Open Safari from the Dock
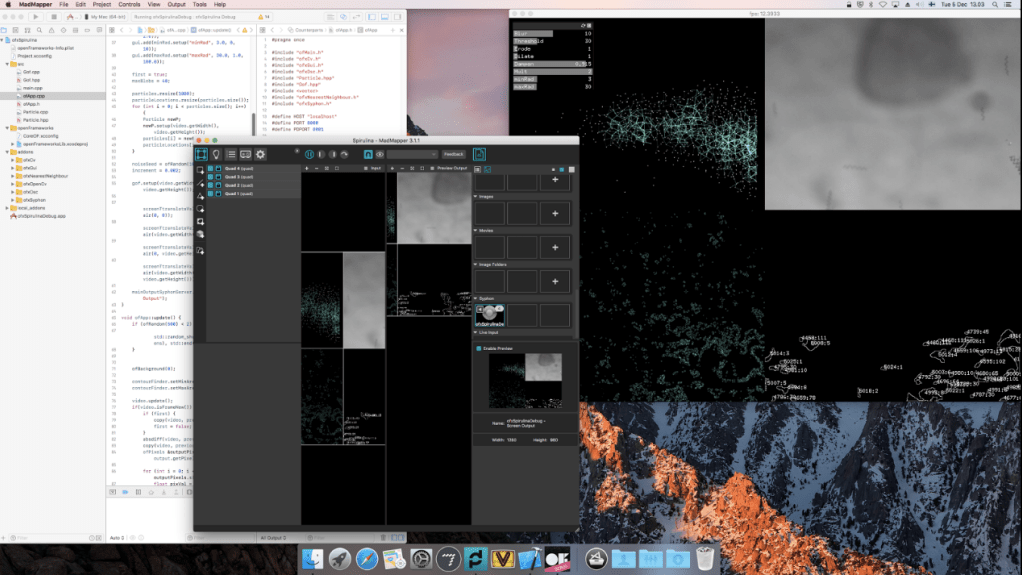Image resolution: width=1022 pixels, height=575 pixels. [367, 559]
